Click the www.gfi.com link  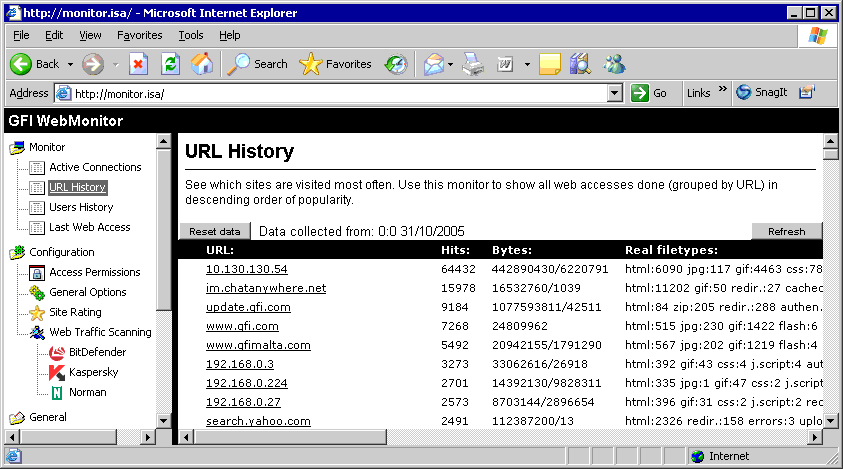(x=242, y=326)
